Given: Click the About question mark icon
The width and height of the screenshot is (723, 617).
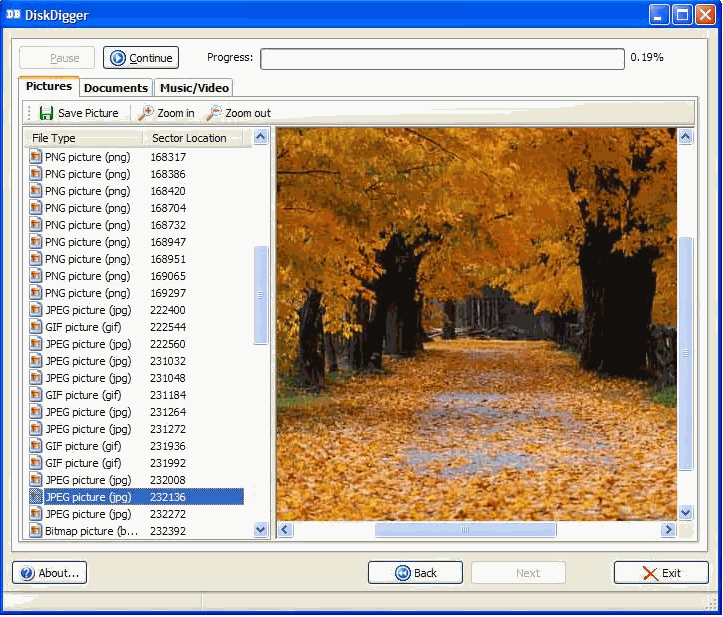Looking at the screenshot, I should point(27,573).
